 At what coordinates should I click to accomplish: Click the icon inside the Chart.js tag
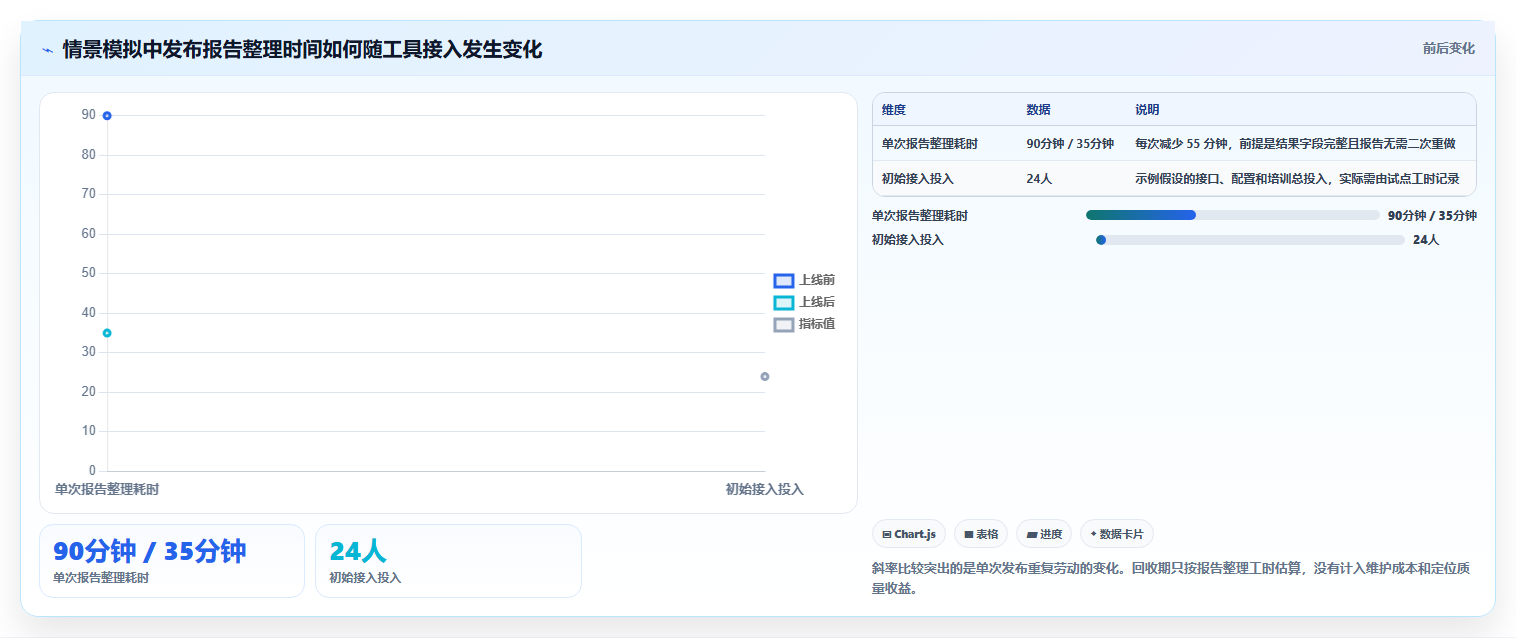[887, 535]
